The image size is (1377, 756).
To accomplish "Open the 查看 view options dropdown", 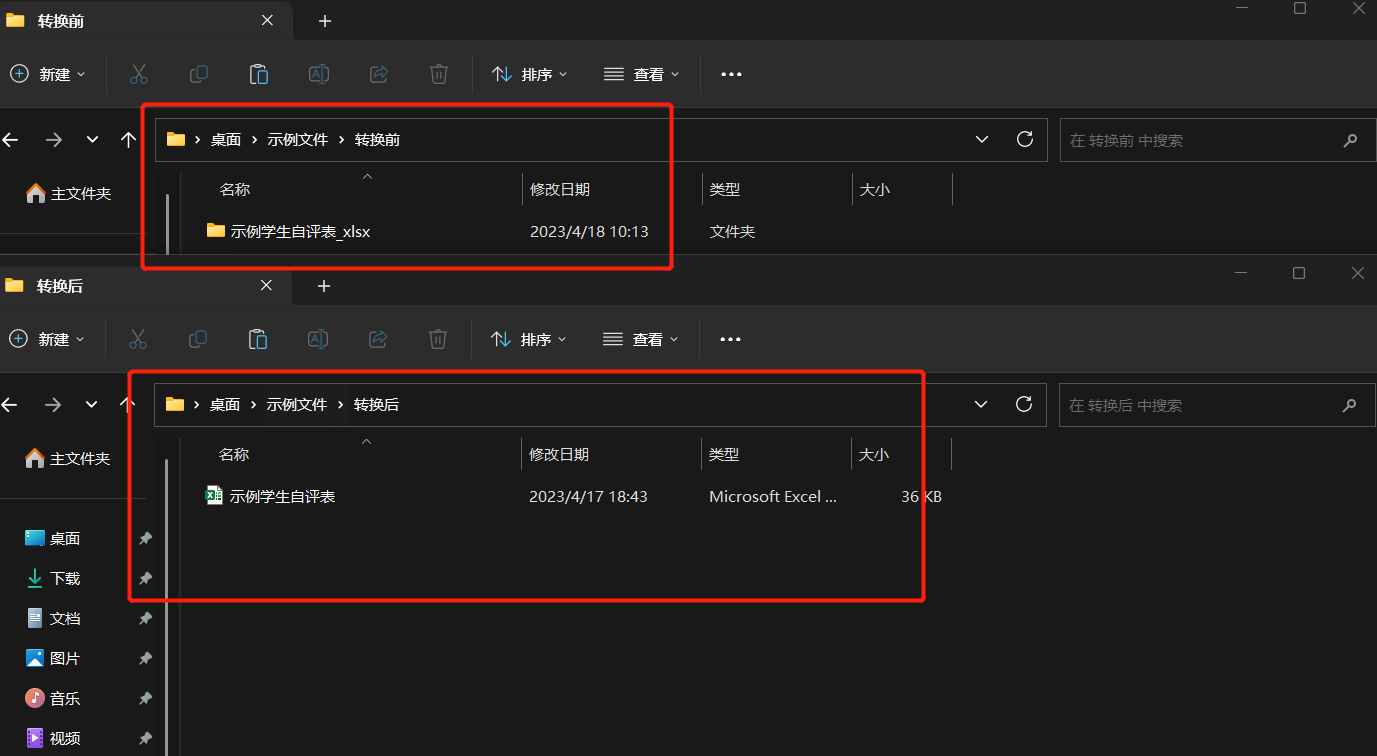I will [x=641, y=74].
